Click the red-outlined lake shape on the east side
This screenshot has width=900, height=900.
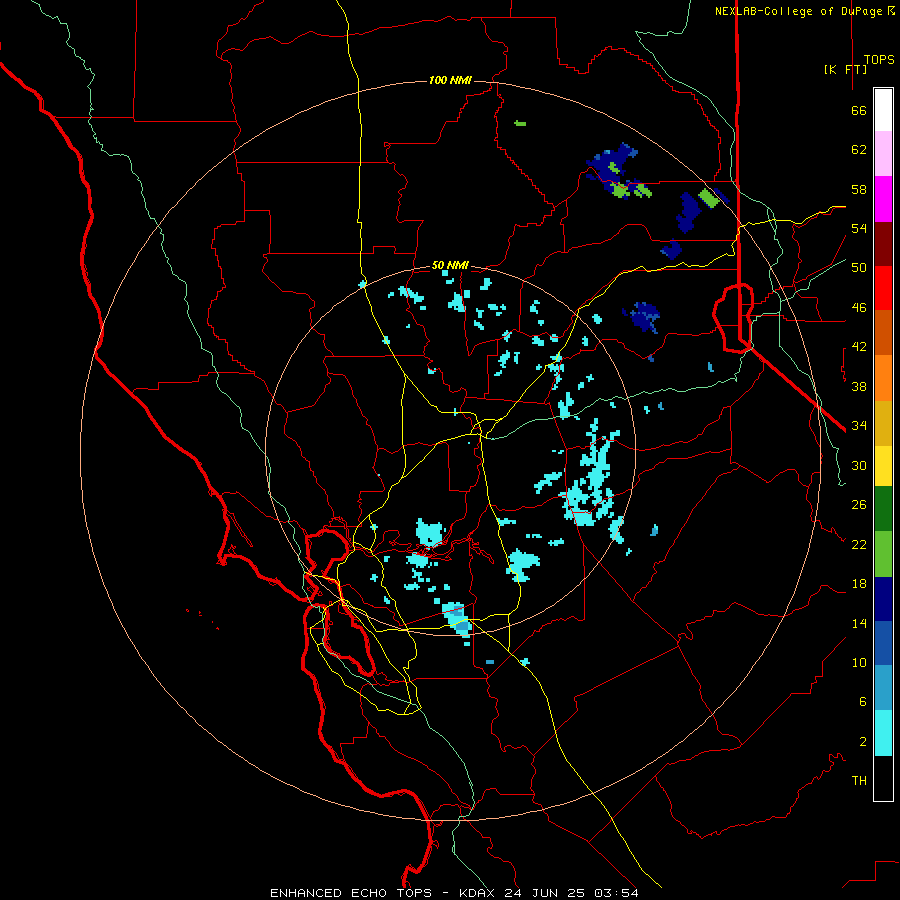click(x=733, y=317)
